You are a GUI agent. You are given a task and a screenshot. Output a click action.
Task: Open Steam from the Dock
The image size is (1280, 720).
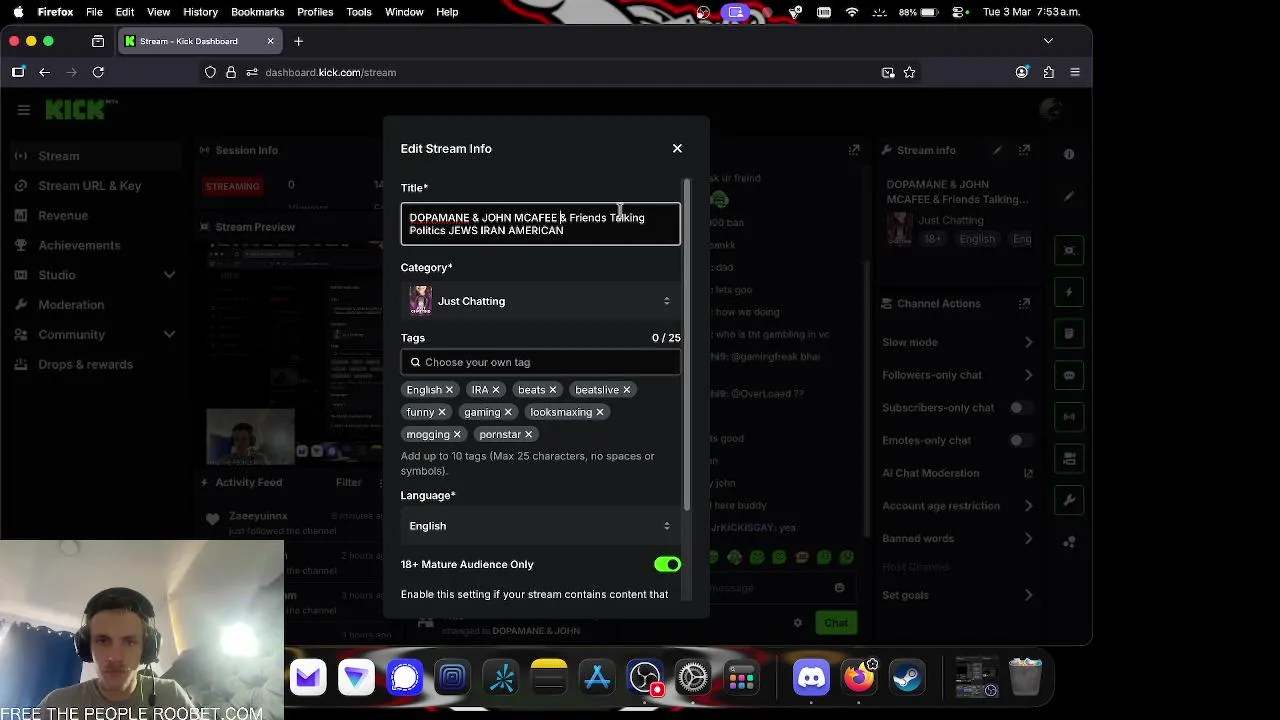(908, 678)
